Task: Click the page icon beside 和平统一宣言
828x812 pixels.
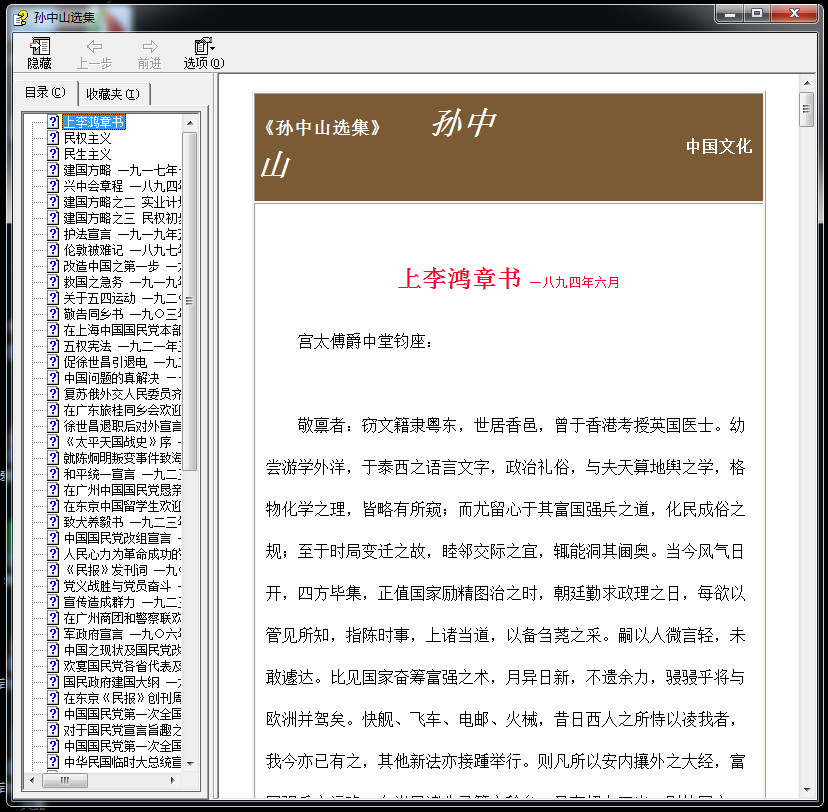Action: pyautogui.click(x=53, y=474)
